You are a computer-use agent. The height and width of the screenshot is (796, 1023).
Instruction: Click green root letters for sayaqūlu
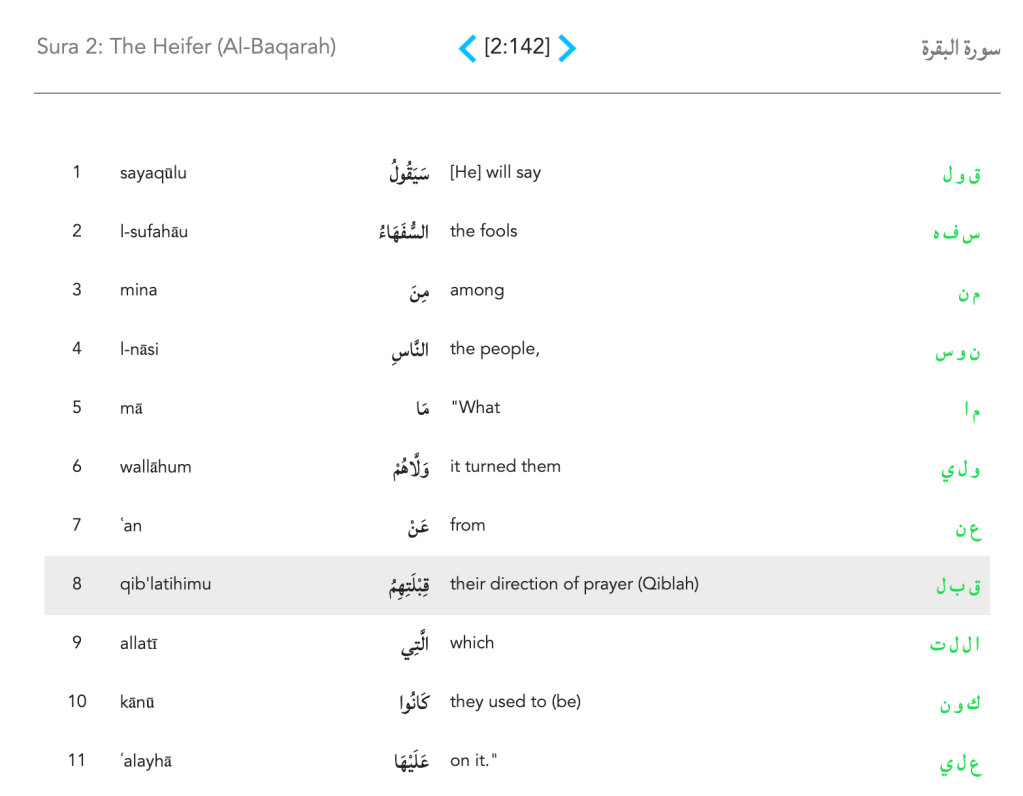(x=961, y=175)
